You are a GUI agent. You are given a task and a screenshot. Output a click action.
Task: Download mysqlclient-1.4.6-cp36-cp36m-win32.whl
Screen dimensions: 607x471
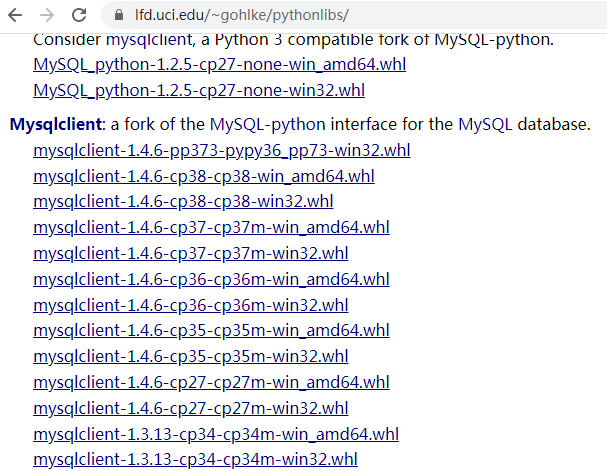pos(191,305)
